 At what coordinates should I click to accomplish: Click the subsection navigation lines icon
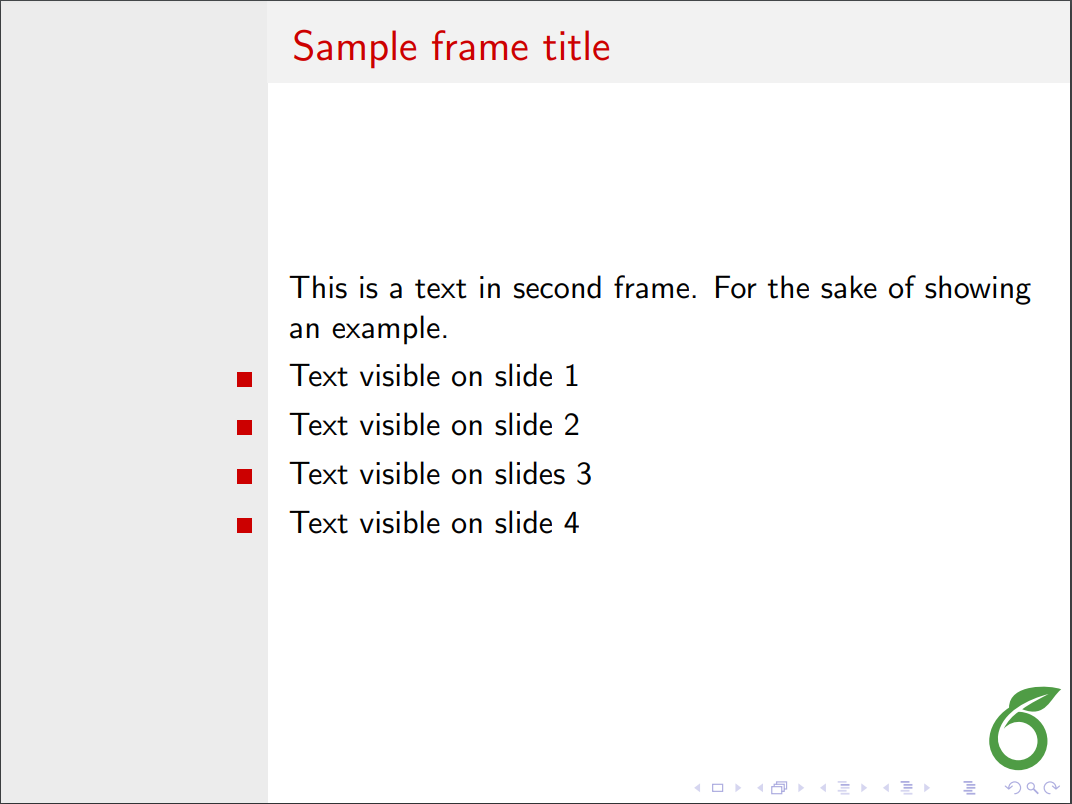click(x=843, y=788)
